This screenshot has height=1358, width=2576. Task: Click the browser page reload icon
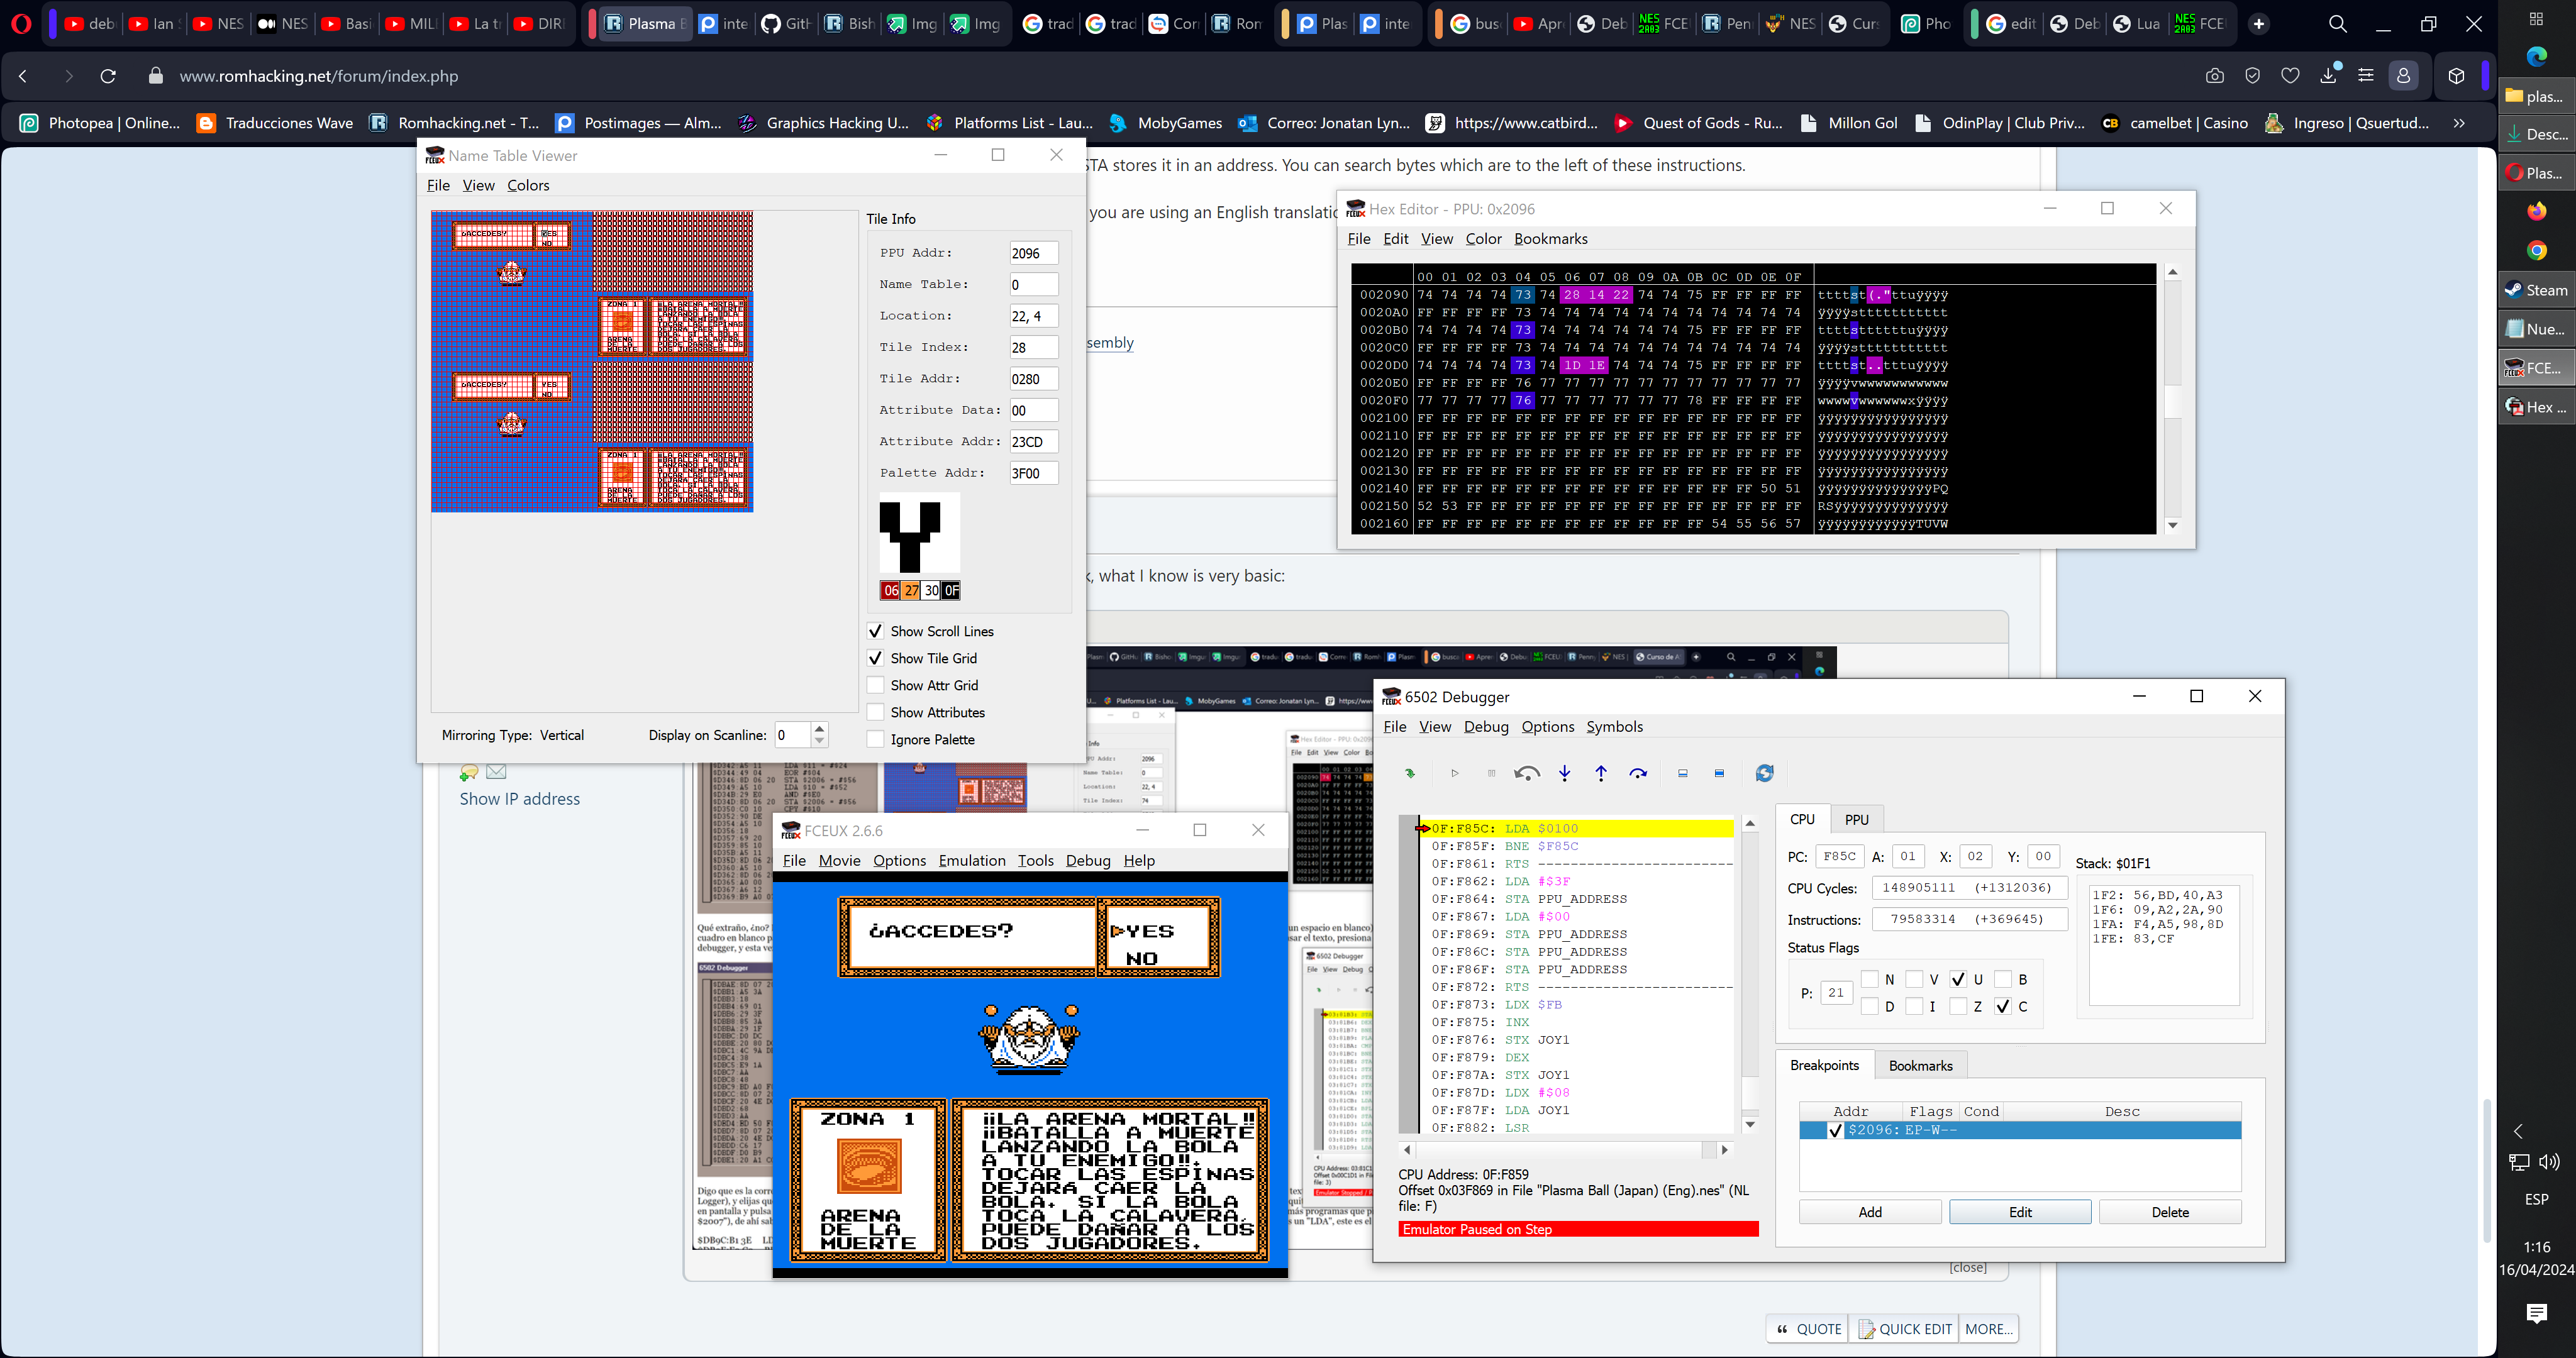coord(108,76)
